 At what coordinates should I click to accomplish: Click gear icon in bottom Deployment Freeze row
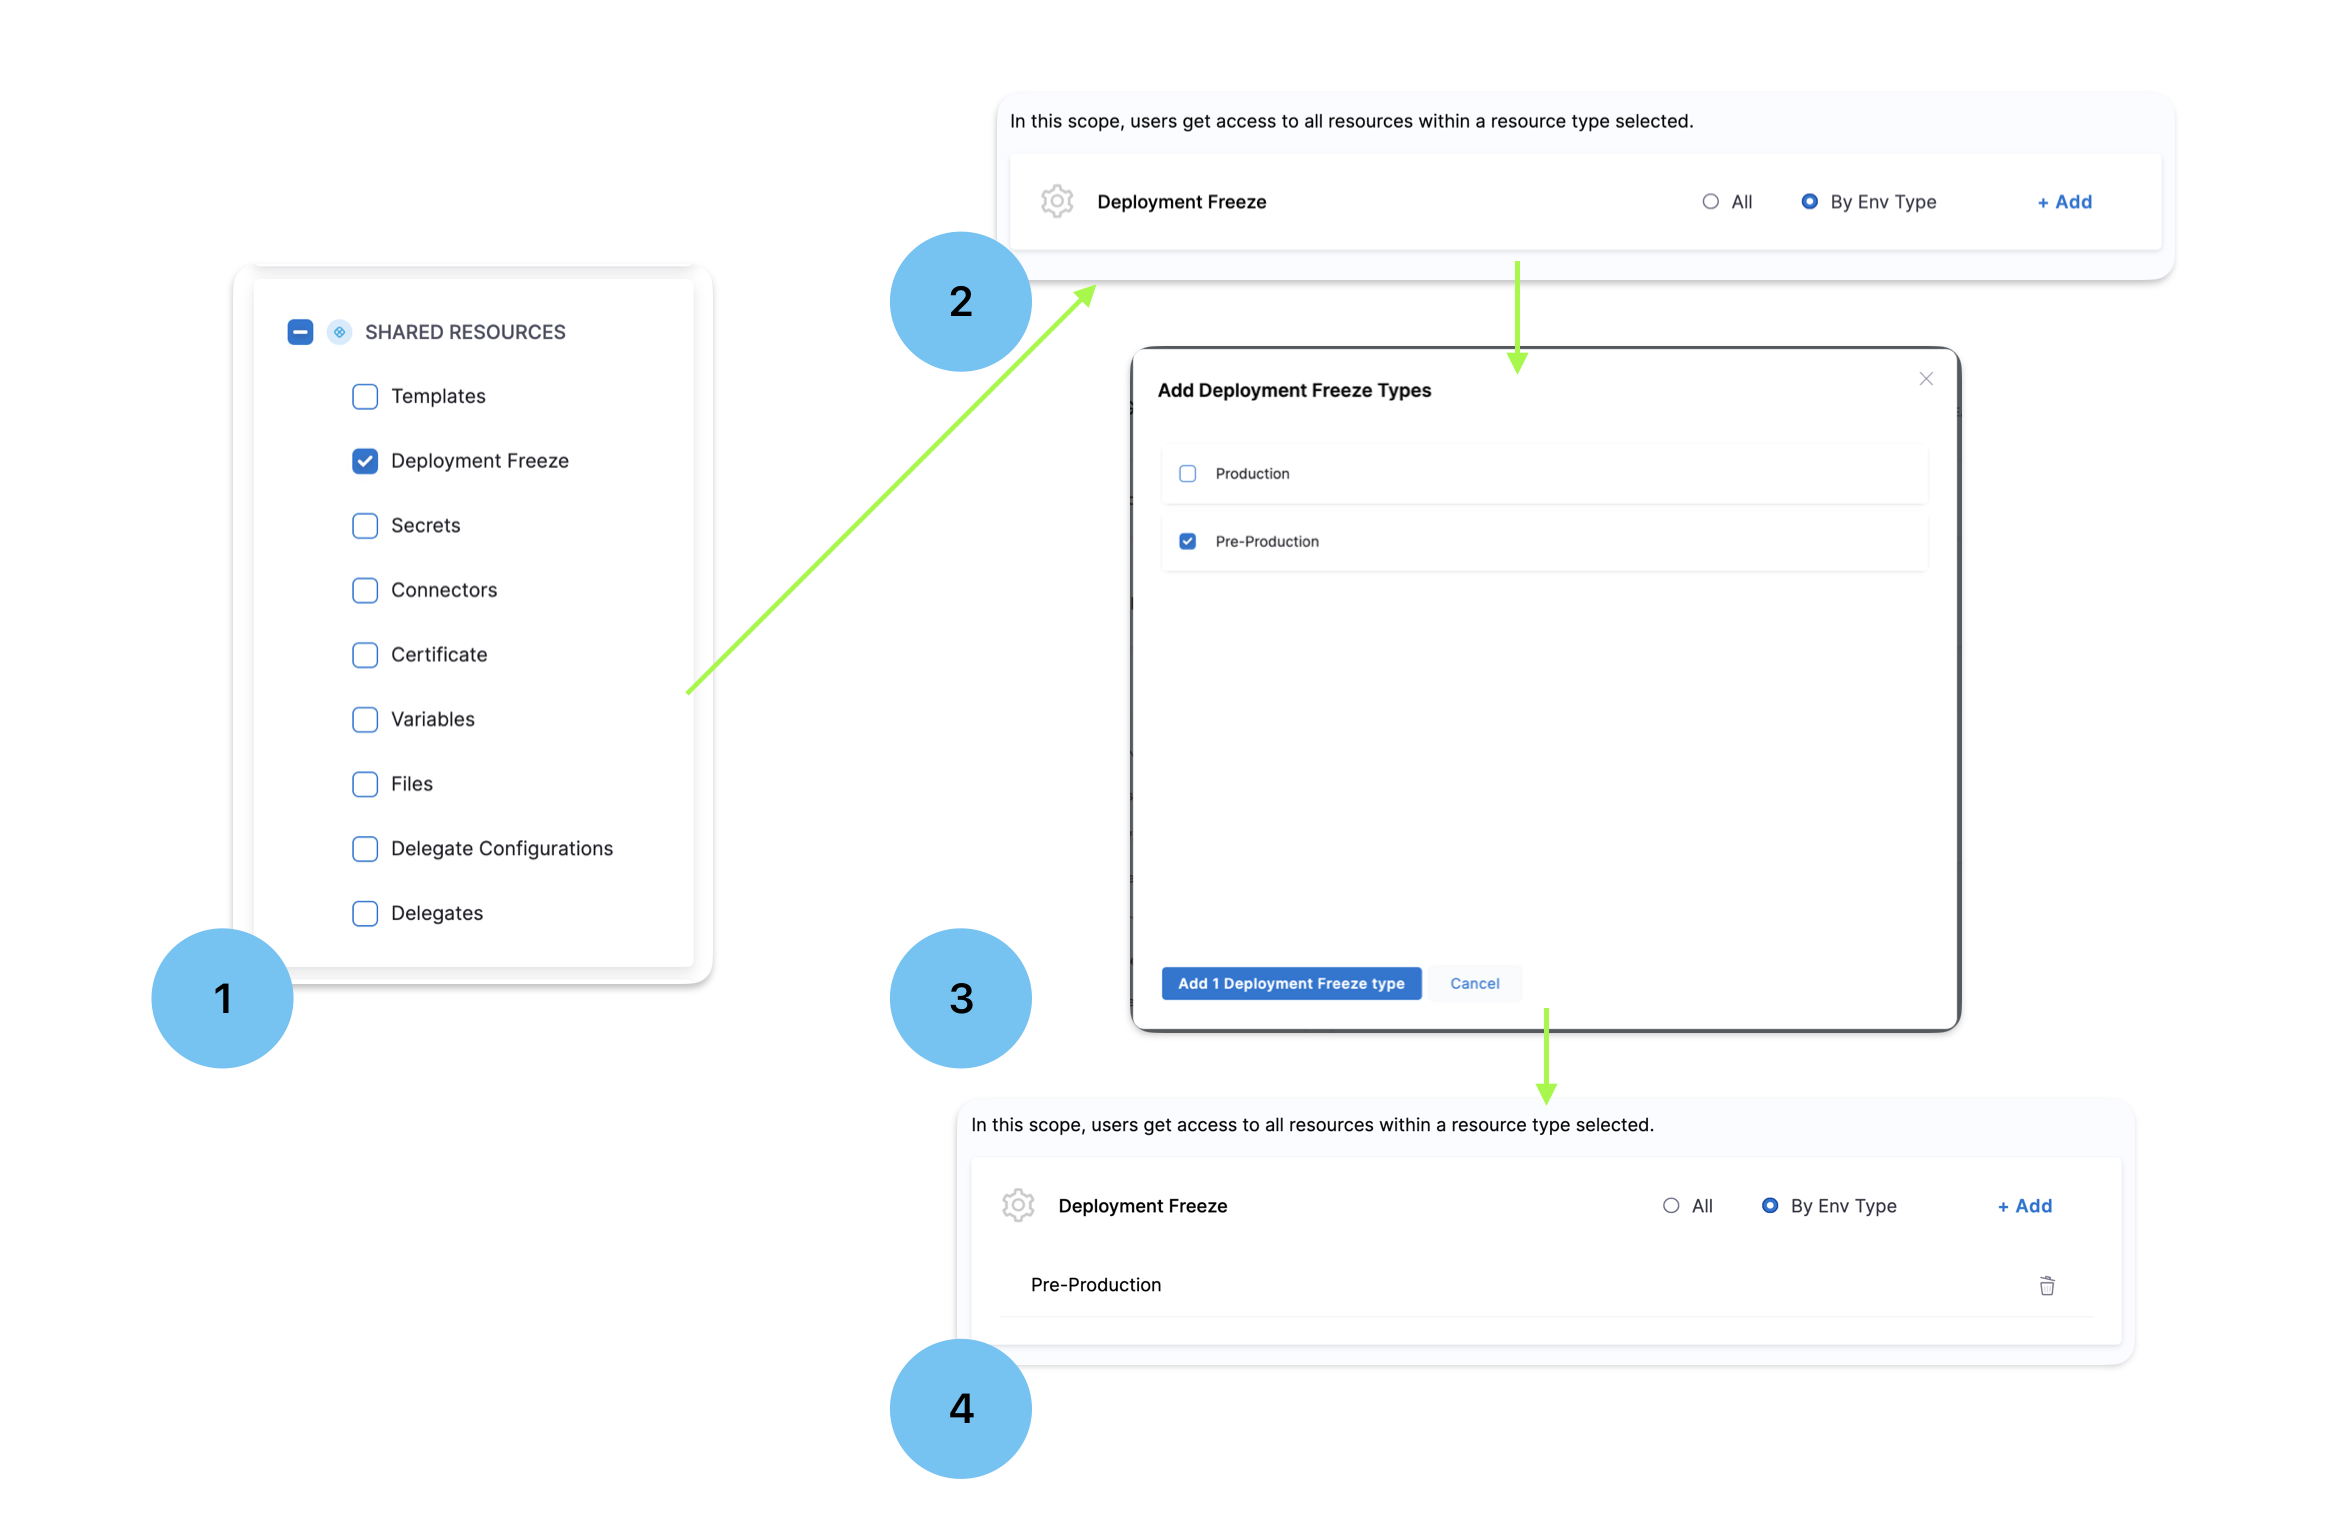pos(1017,1205)
